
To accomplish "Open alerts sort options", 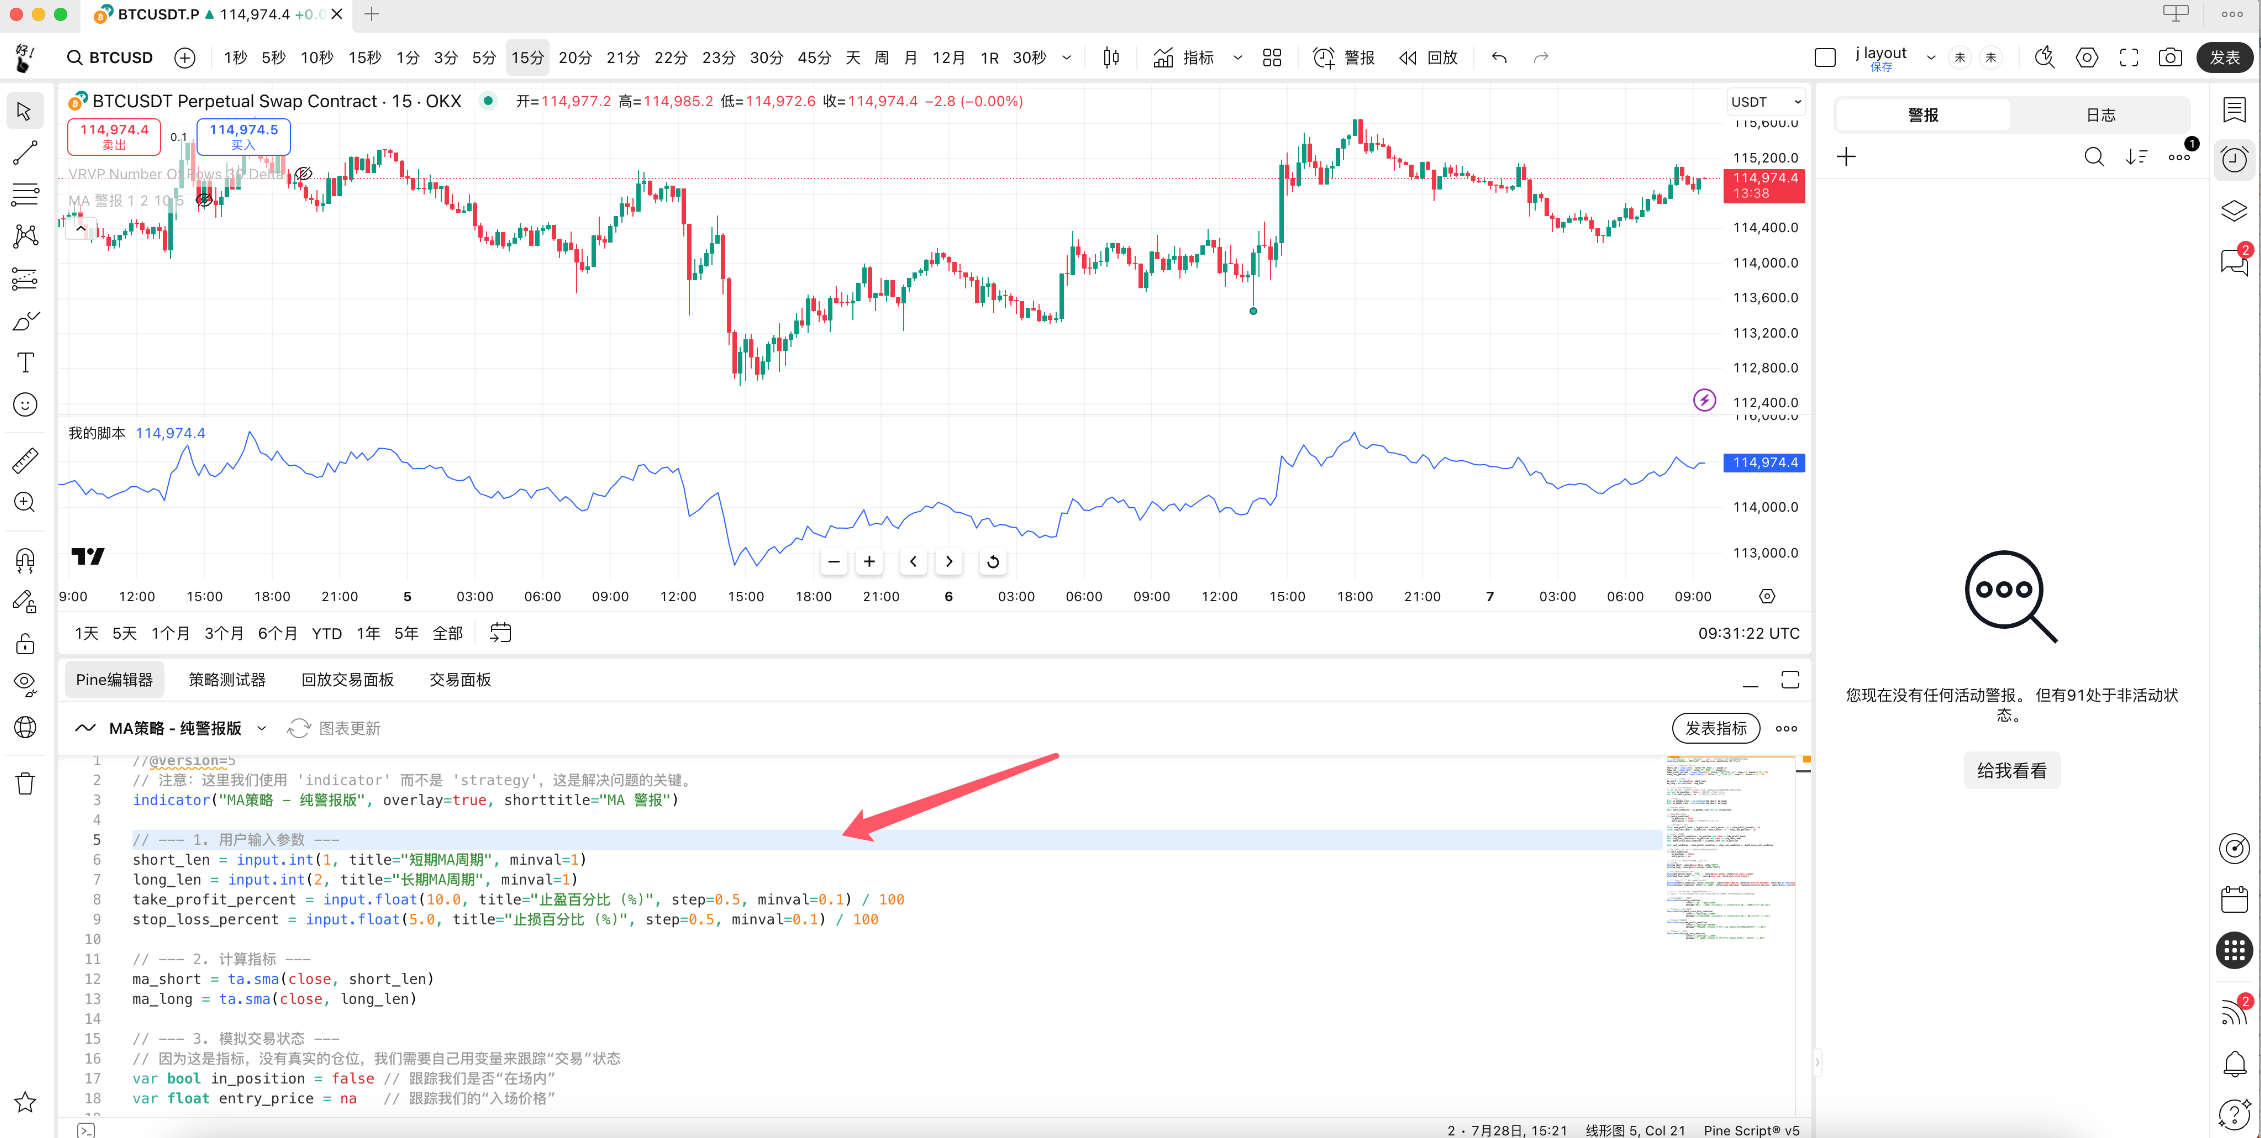I will (2137, 157).
